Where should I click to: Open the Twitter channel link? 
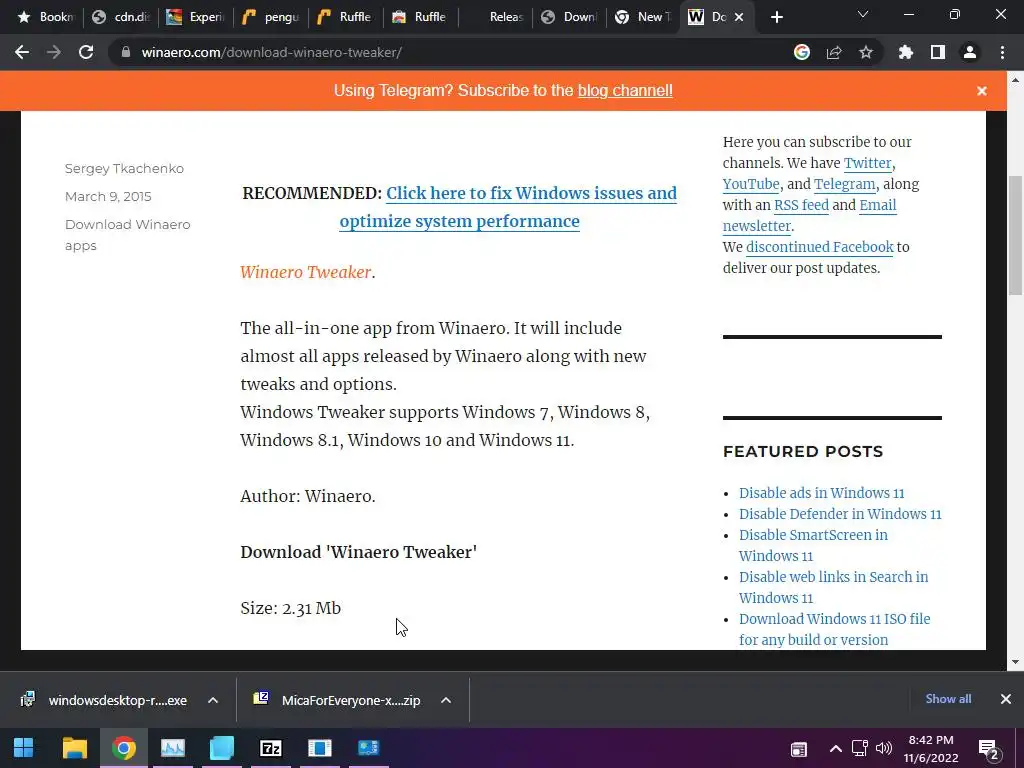pyautogui.click(x=867, y=163)
